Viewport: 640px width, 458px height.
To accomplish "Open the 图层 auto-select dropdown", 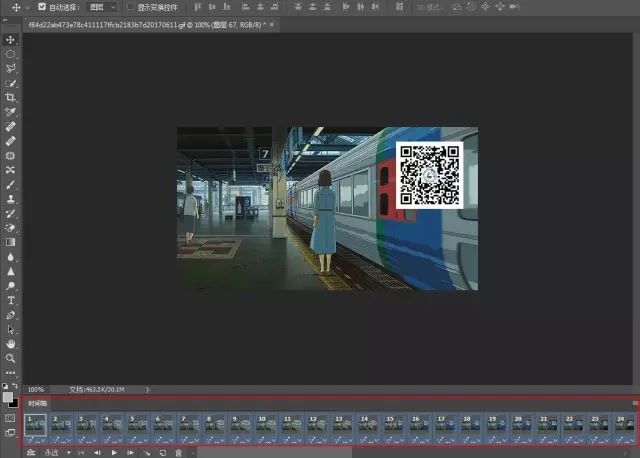I will pyautogui.click(x=102, y=6).
